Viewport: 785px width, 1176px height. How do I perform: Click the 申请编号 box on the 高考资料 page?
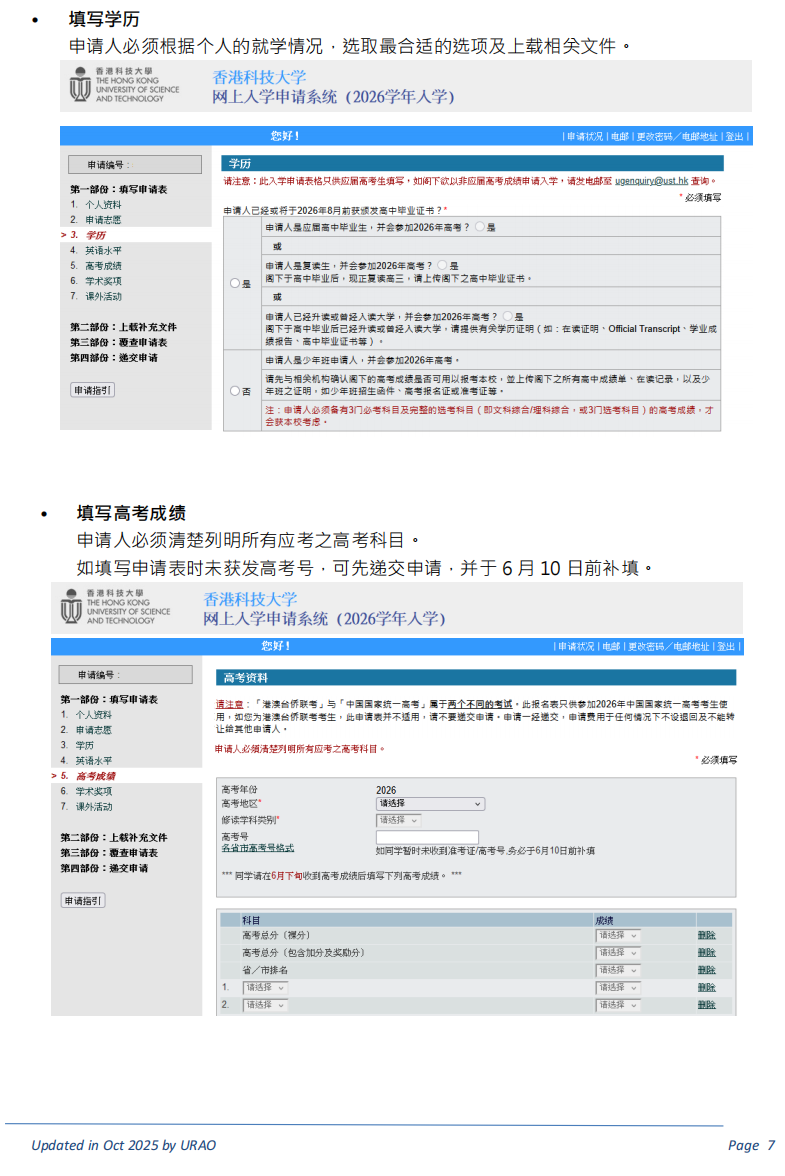126,675
